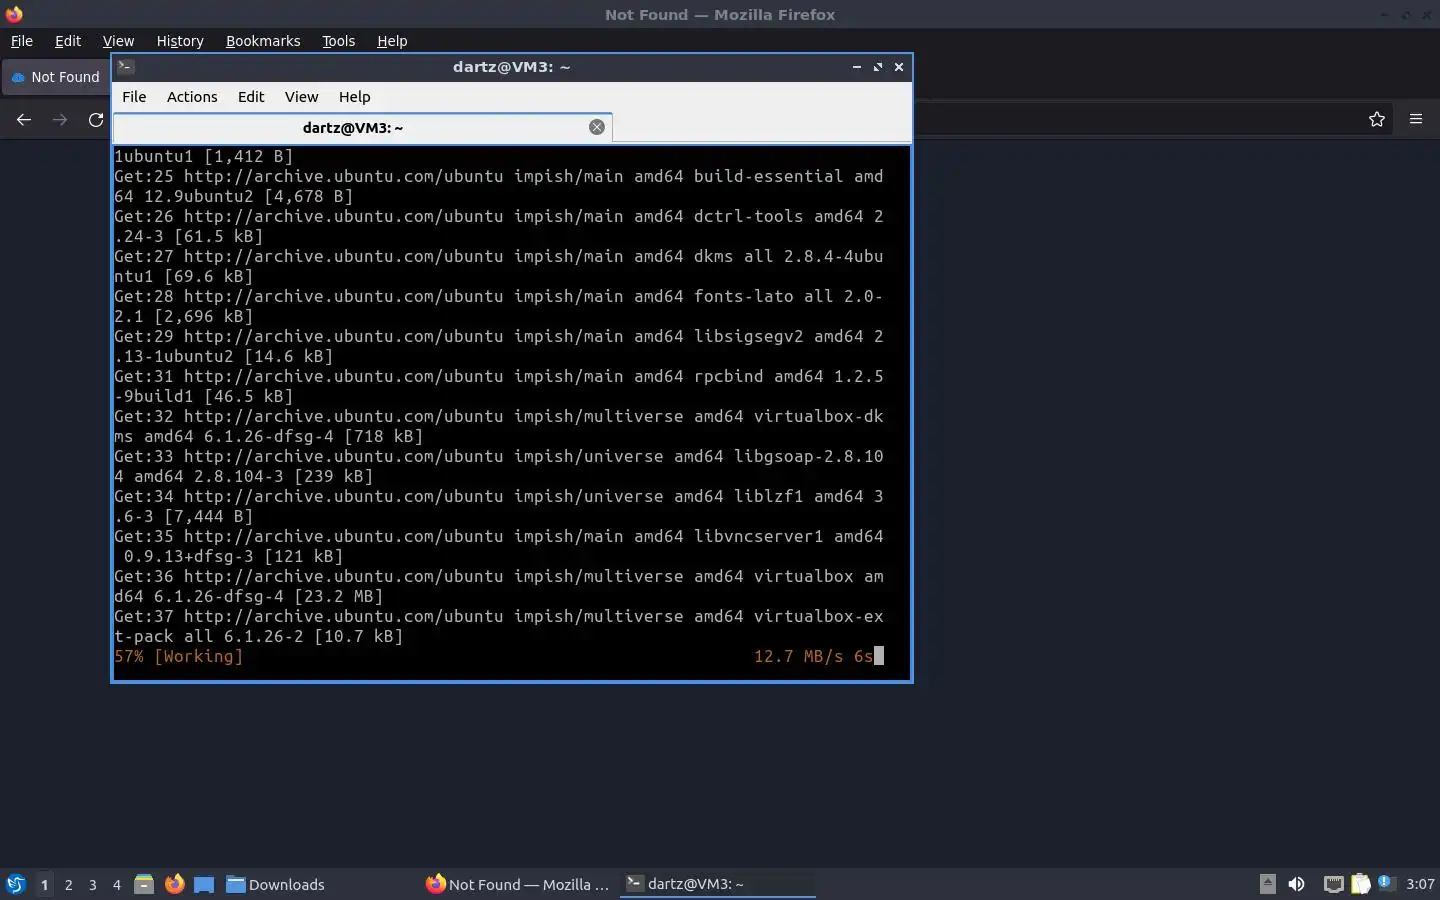Switch to dartz@VM3 terminal taskbar entry
Viewport: 1440px width, 900px height.
click(x=717, y=884)
